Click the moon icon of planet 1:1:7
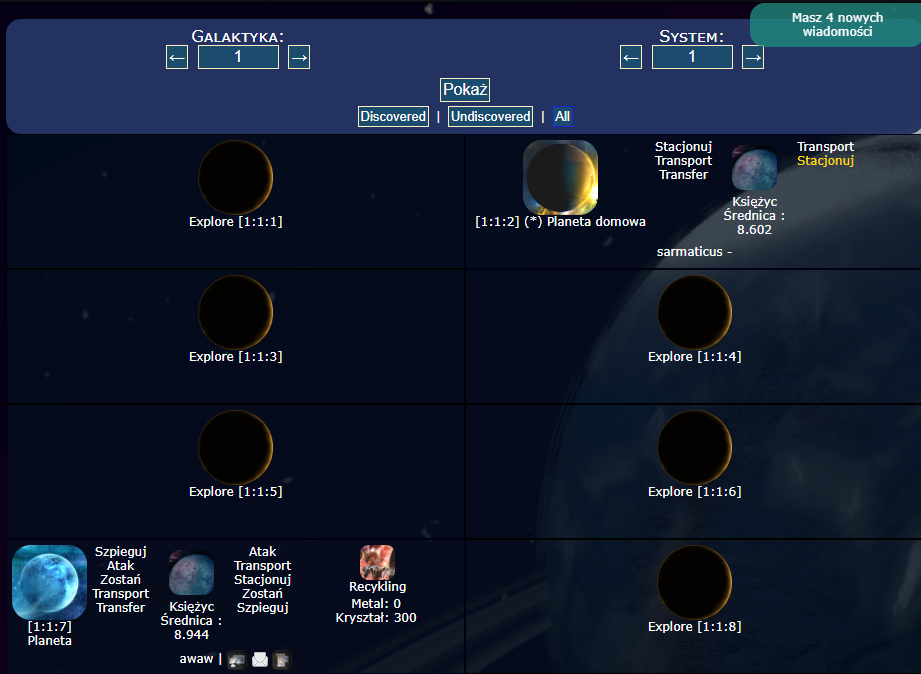Screen dimensions: 921x674 [x=191, y=574]
